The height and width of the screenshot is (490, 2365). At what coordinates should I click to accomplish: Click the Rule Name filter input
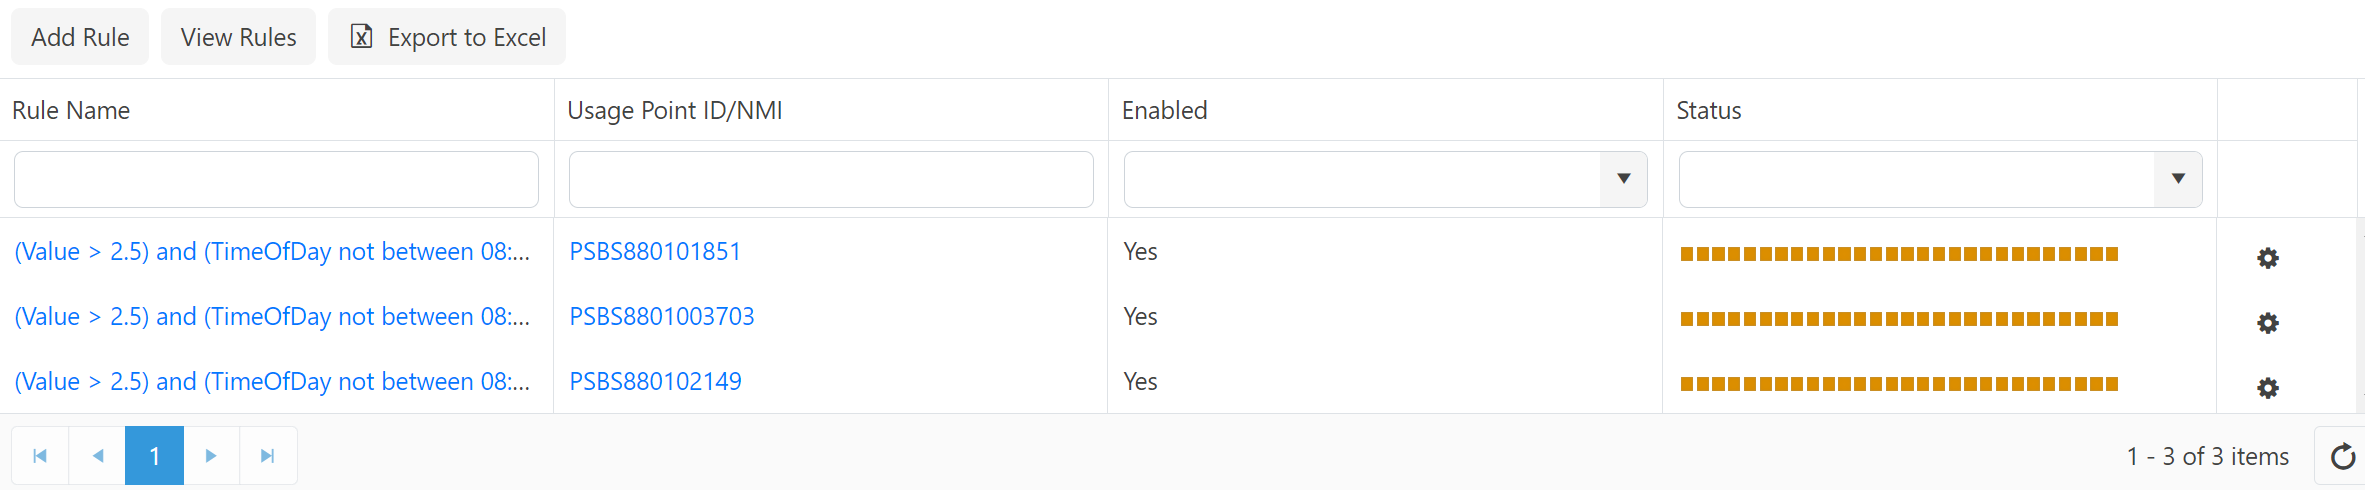(276, 179)
